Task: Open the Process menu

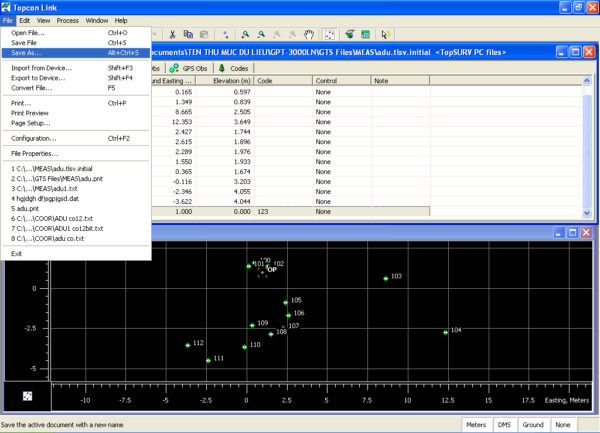Action: [68, 20]
